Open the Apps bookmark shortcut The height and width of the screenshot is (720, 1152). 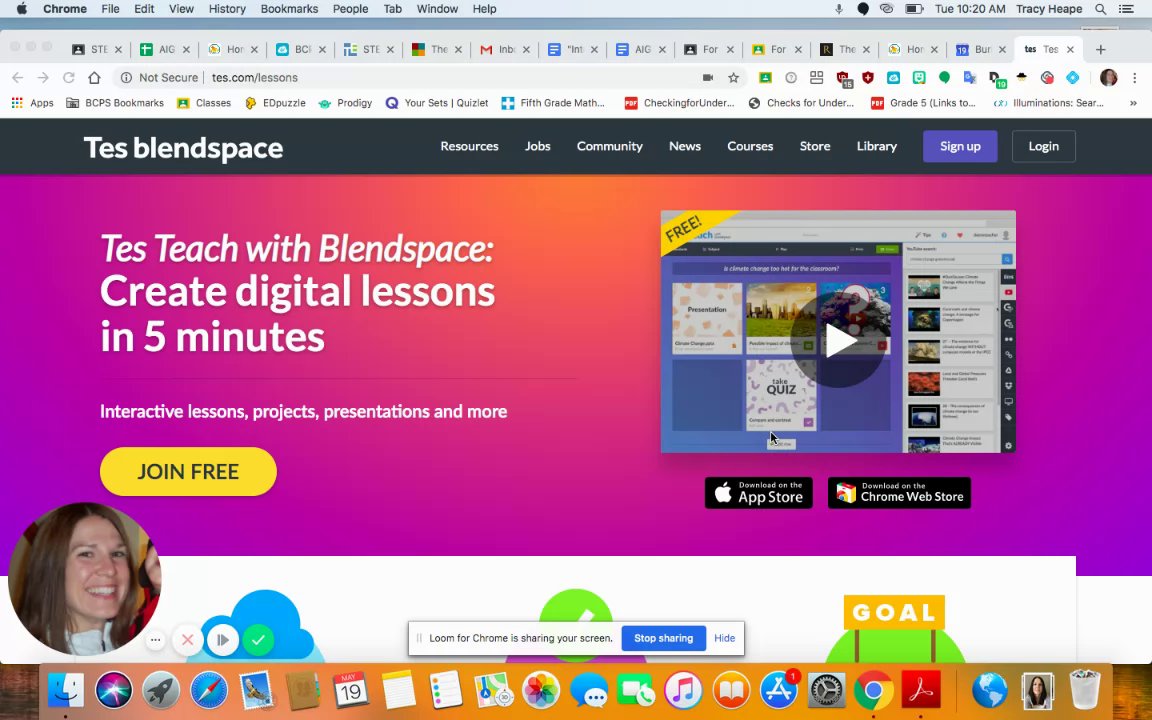33,103
